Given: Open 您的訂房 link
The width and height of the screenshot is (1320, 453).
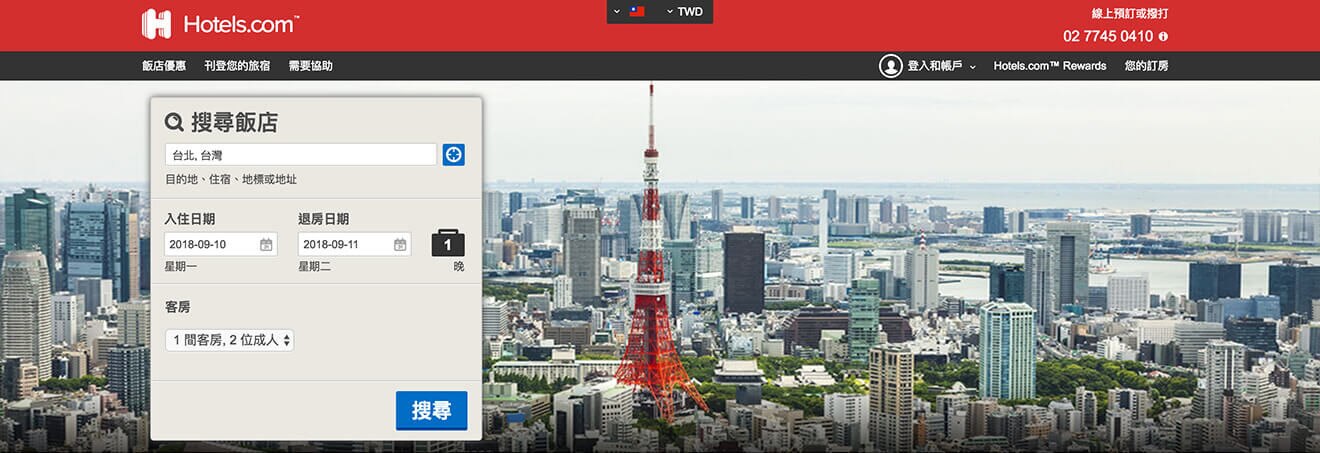Looking at the screenshot, I should pos(1146,66).
